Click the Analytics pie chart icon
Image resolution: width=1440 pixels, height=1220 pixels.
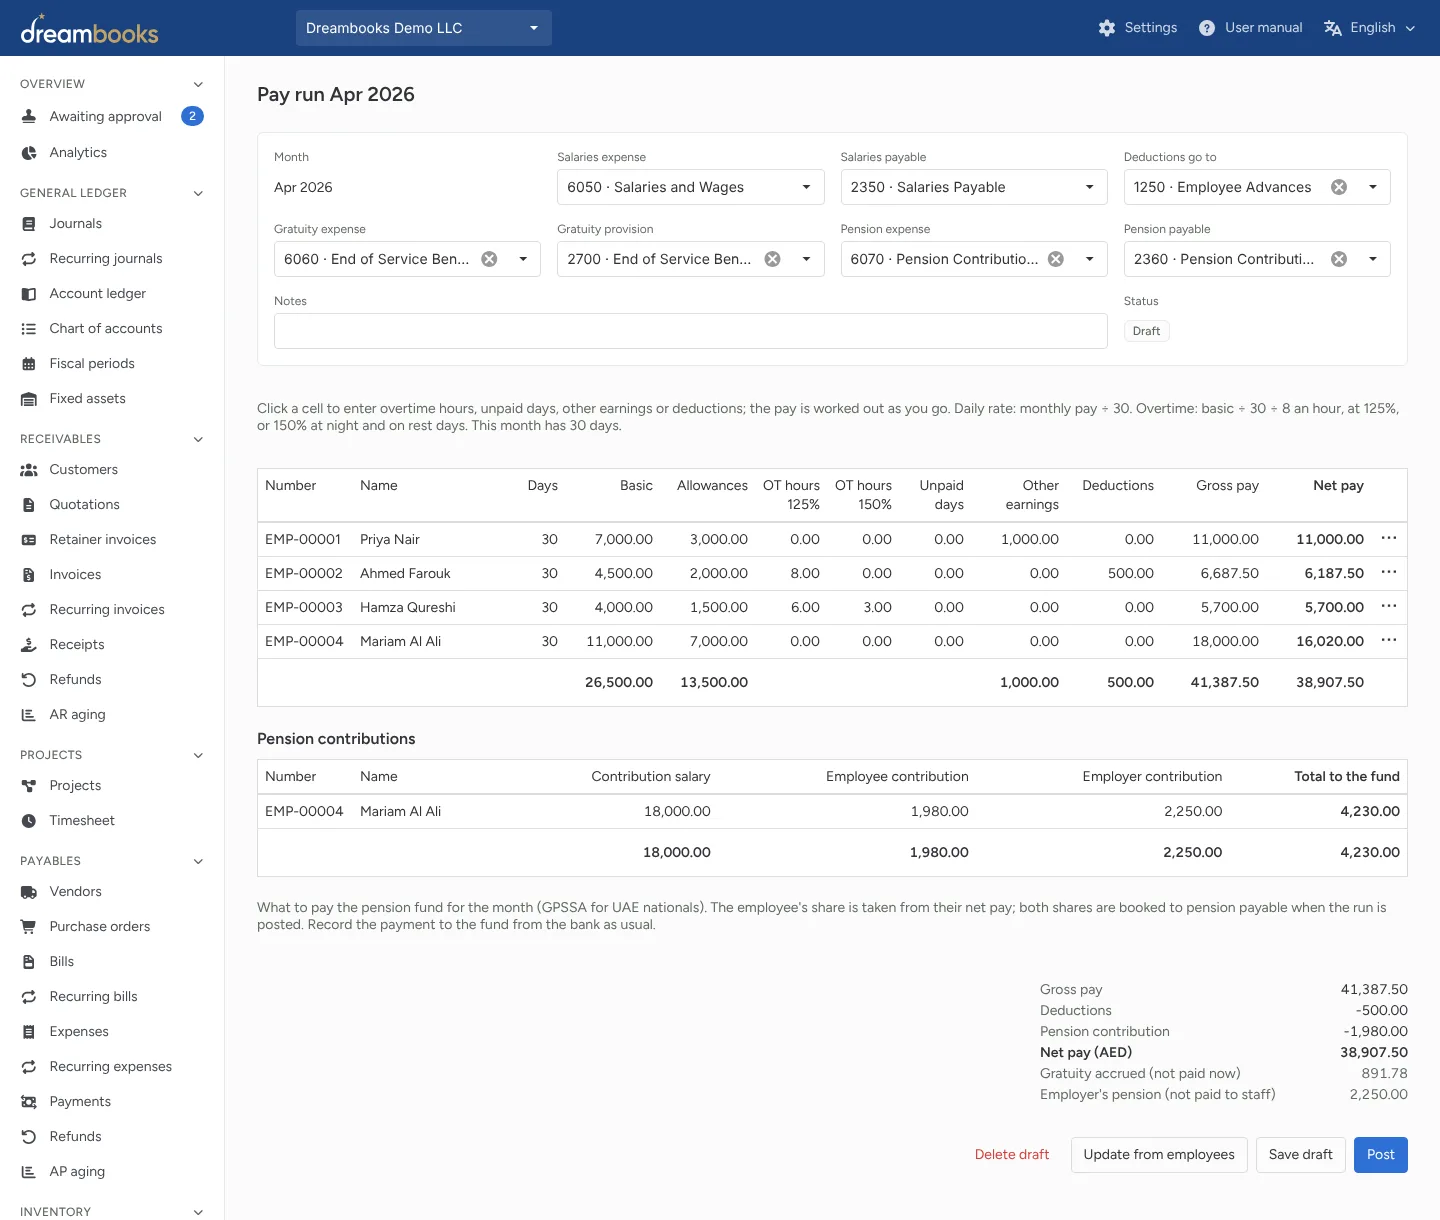(x=29, y=153)
